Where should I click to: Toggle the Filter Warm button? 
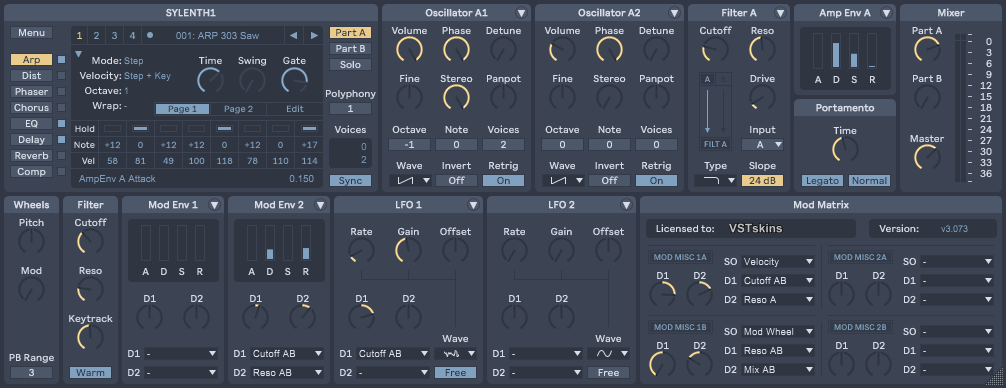90,373
